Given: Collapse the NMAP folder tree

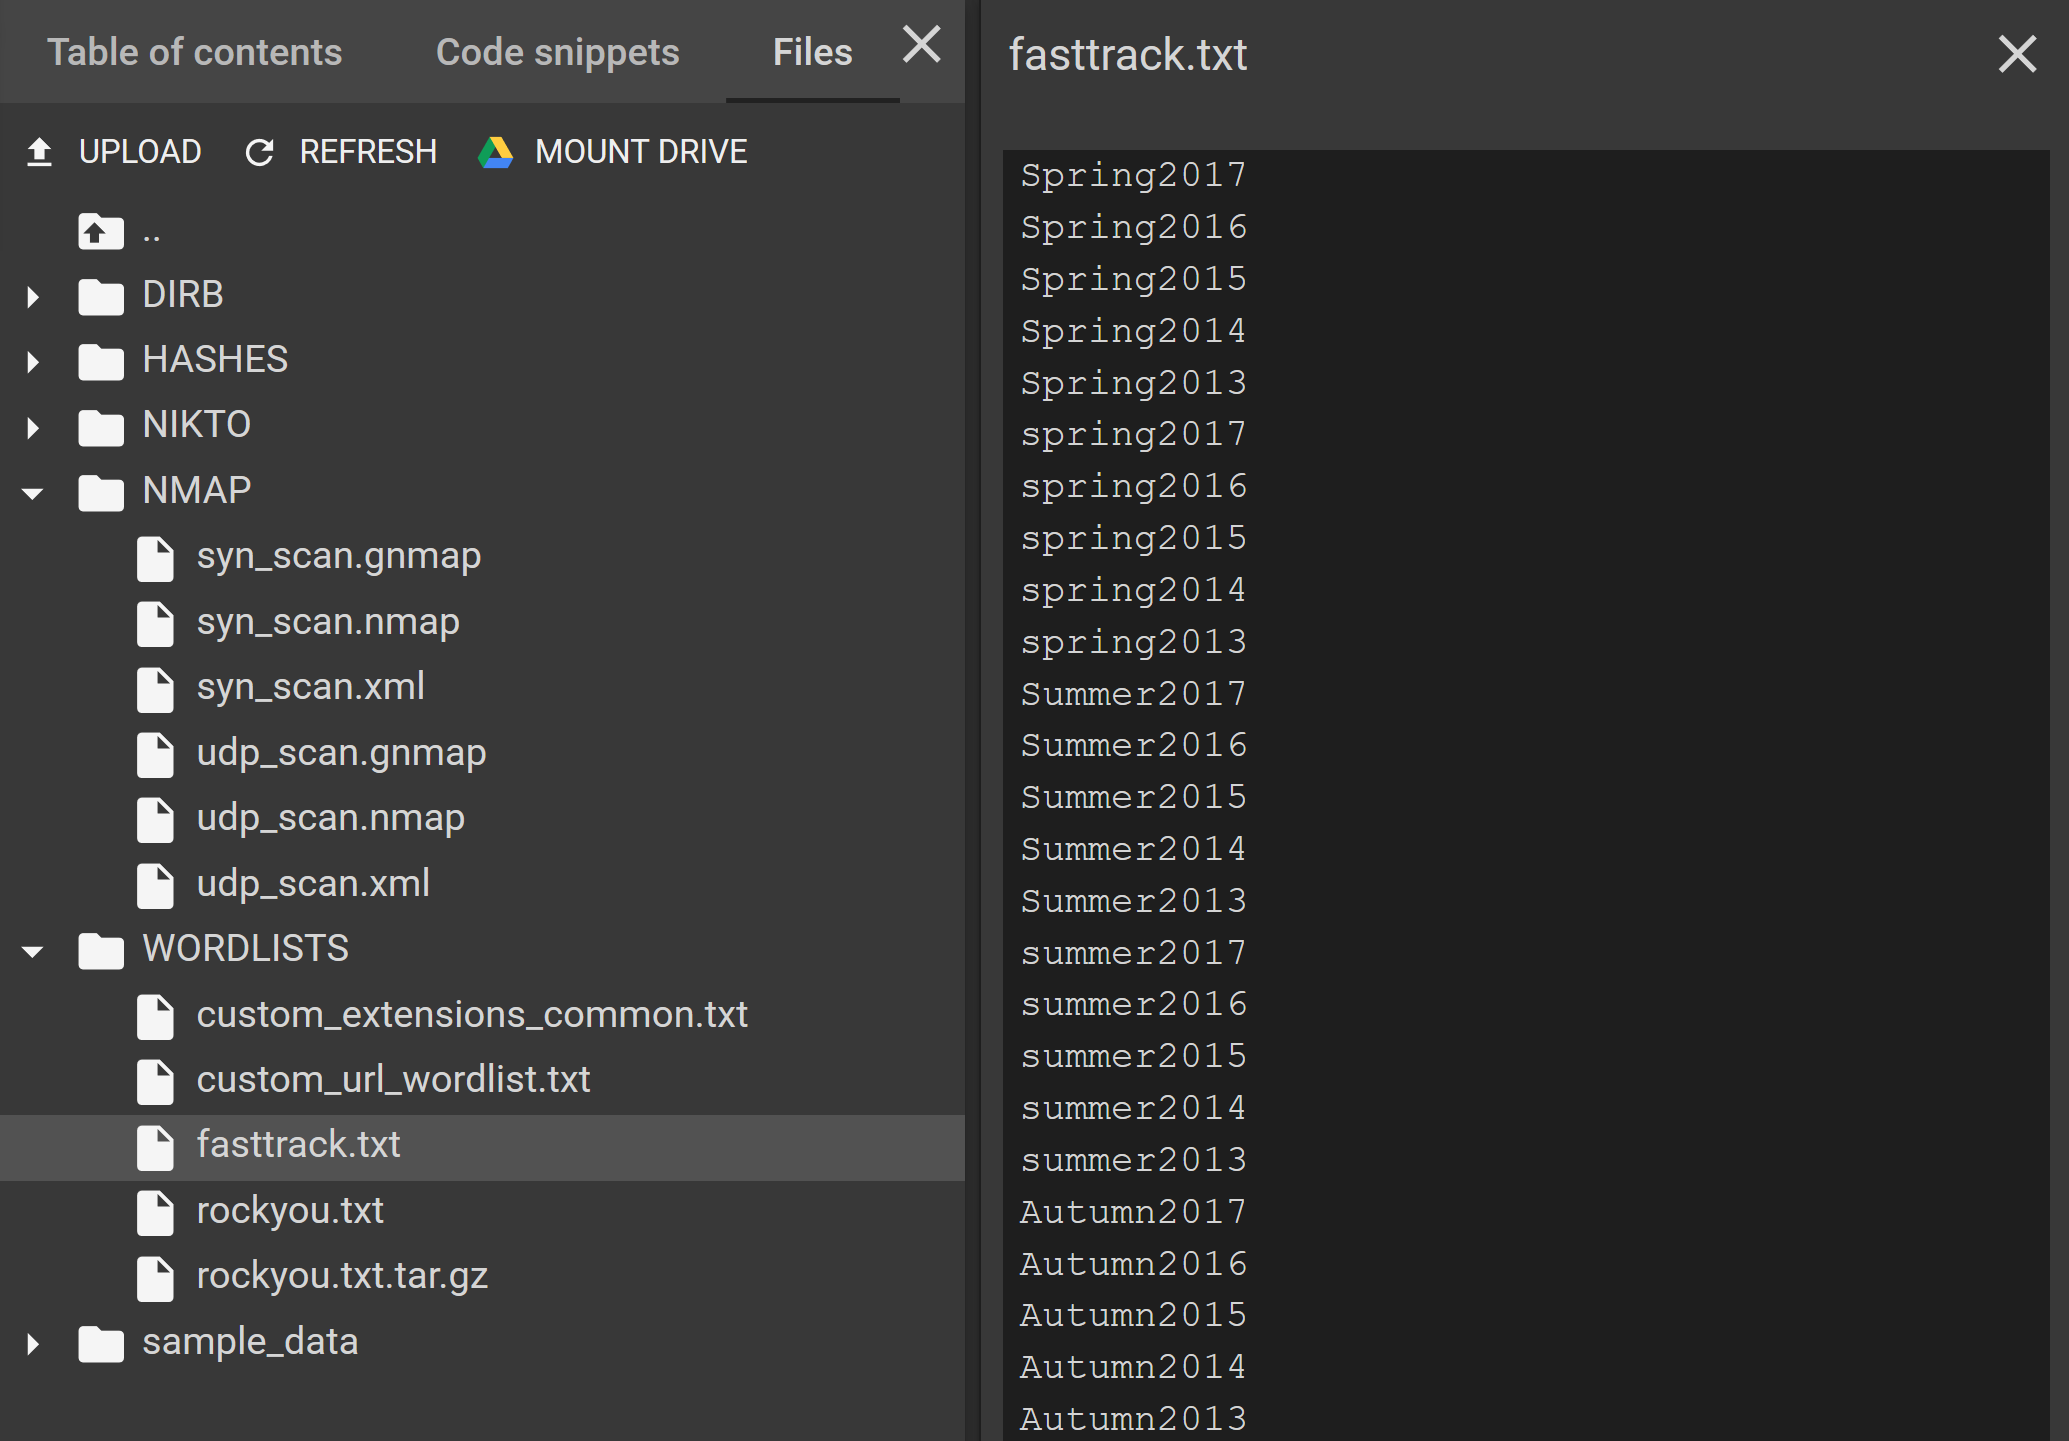Looking at the screenshot, I should (35, 489).
